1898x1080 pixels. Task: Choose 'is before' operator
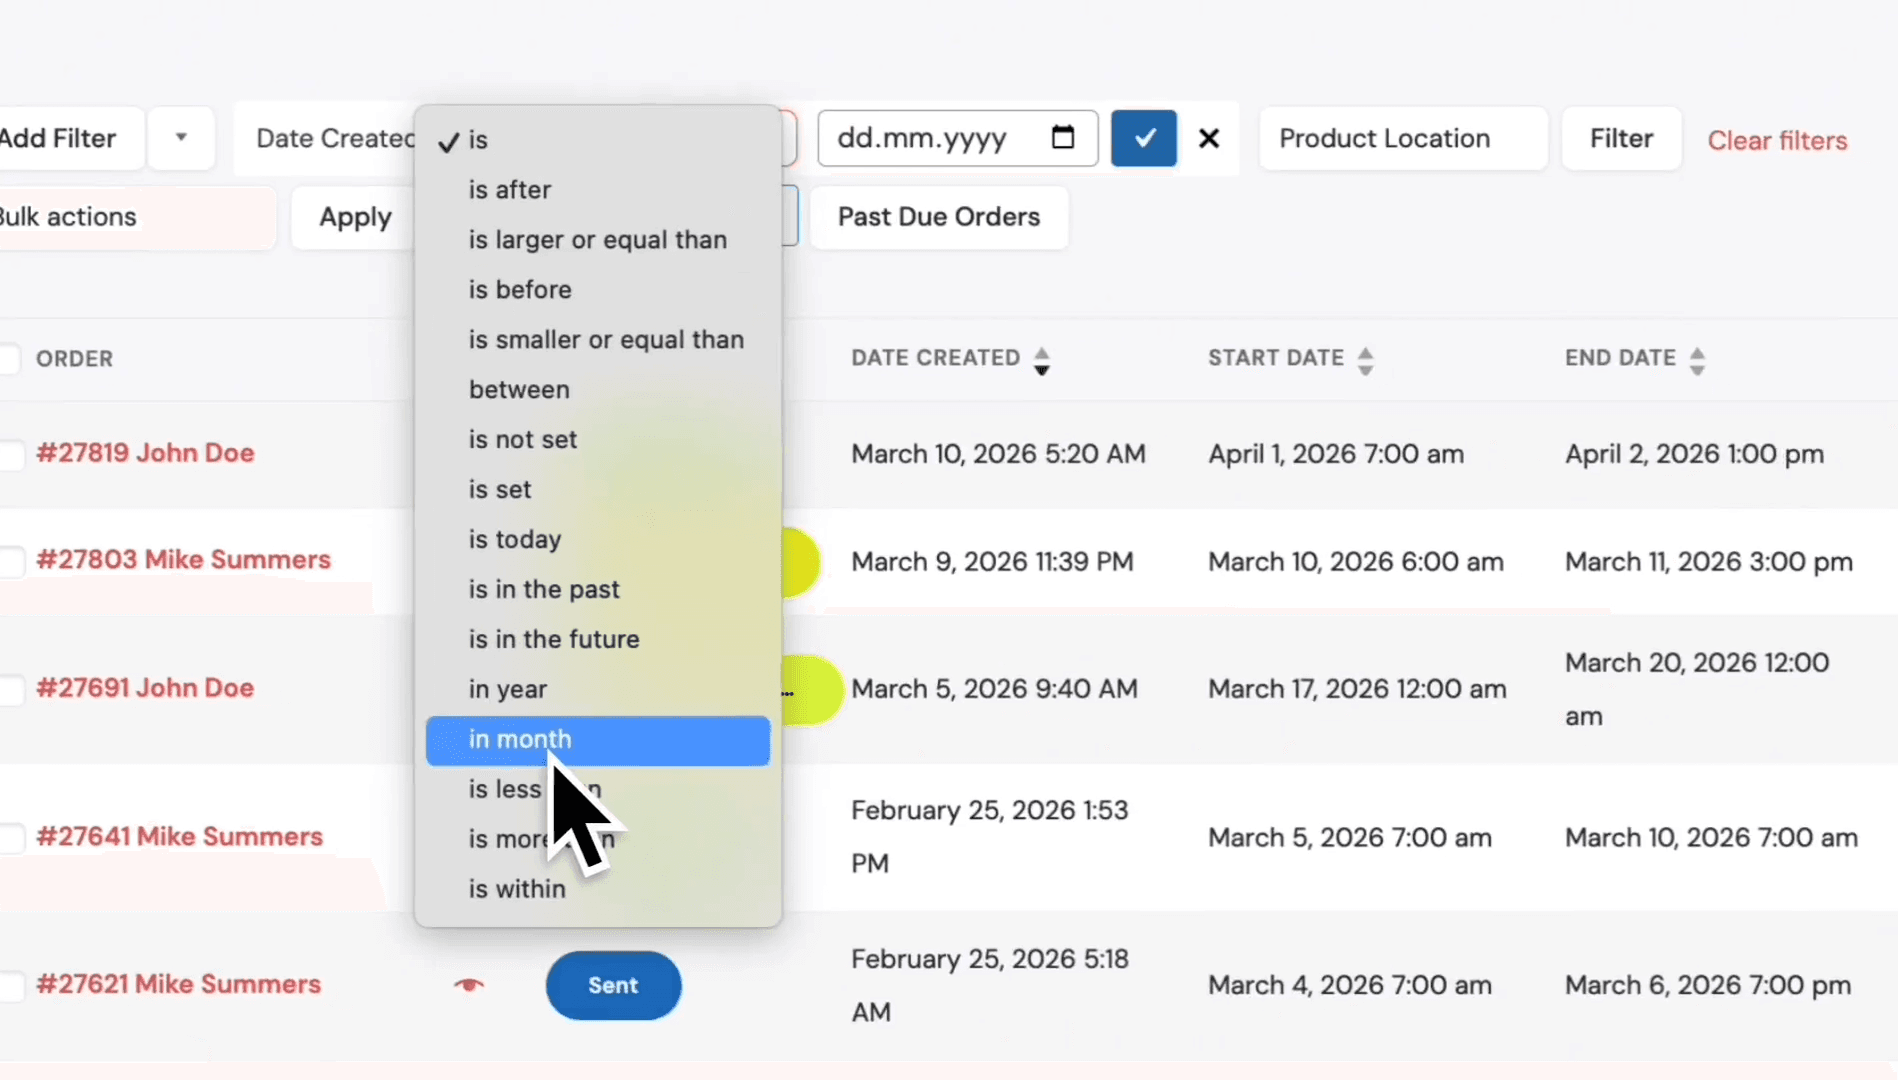click(x=598, y=290)
